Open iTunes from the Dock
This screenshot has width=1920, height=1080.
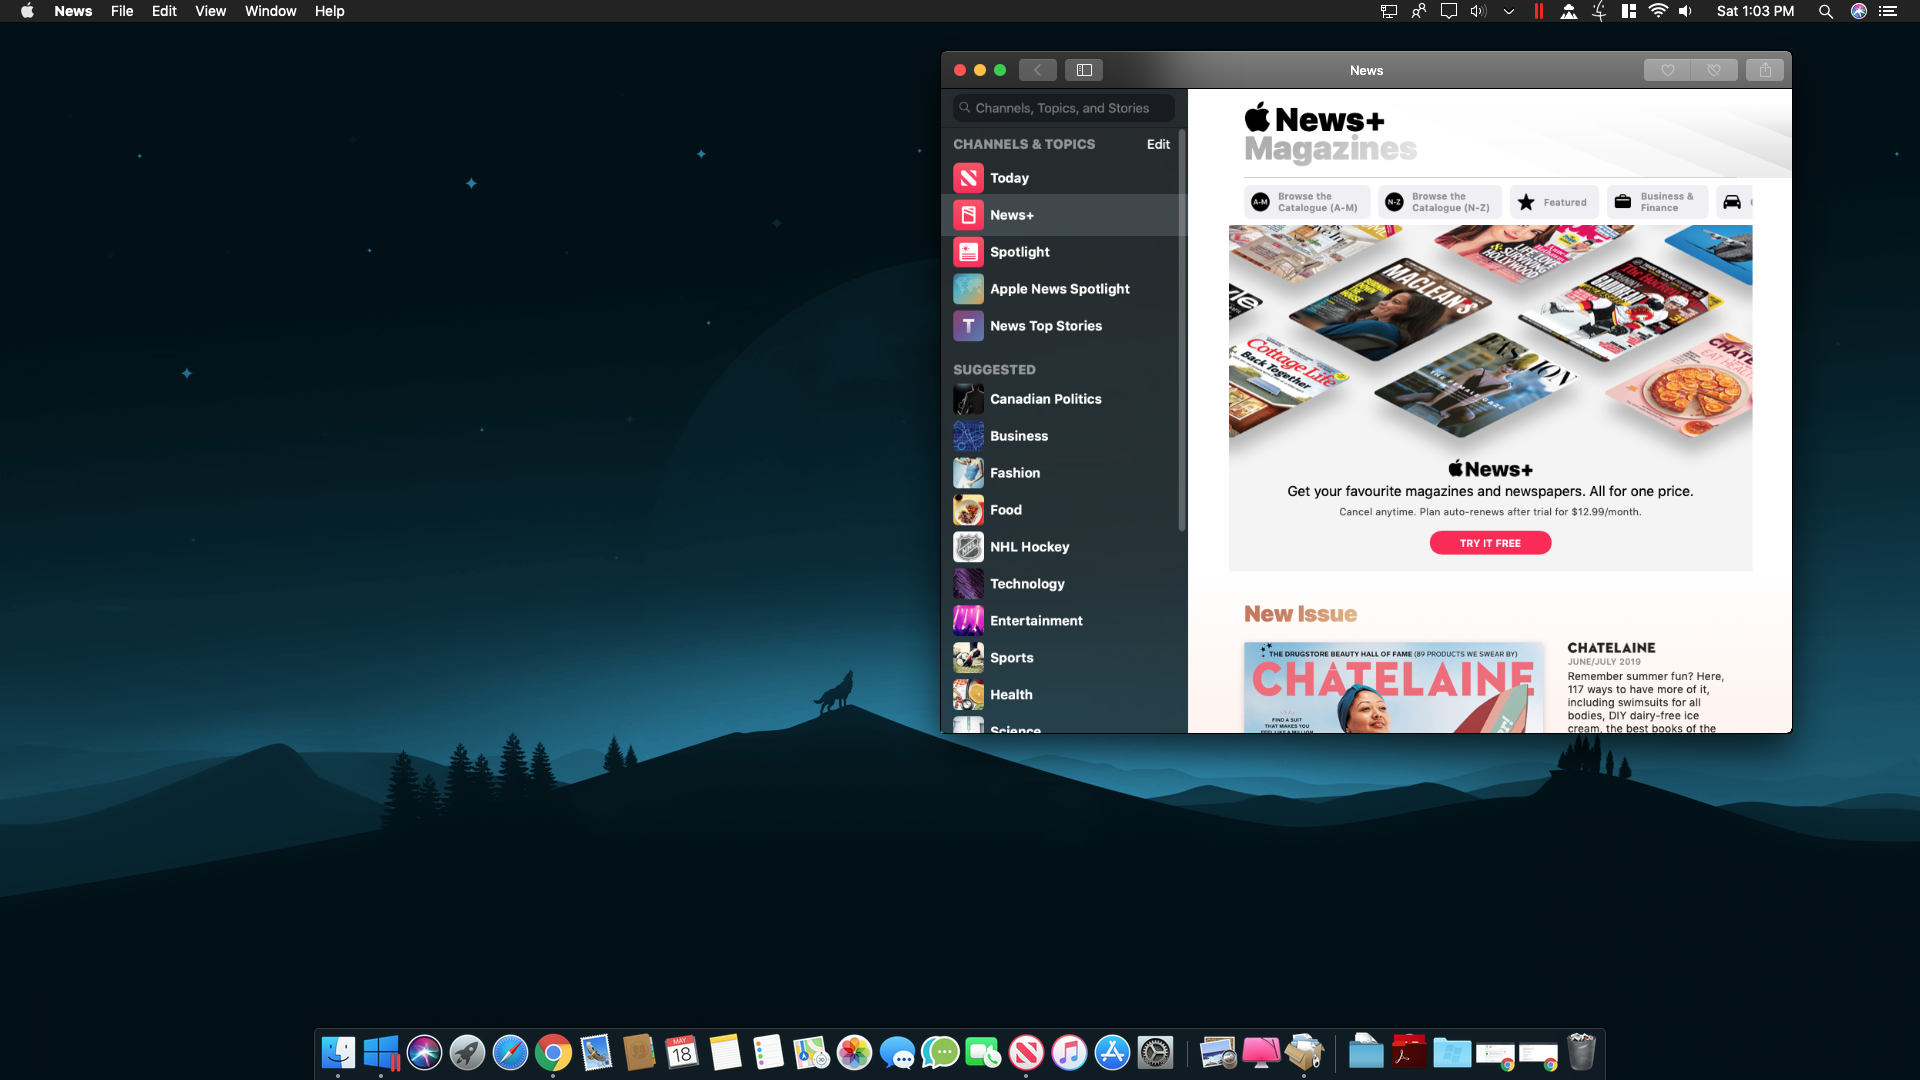pyautogui.click(x=1069, y=1052)
